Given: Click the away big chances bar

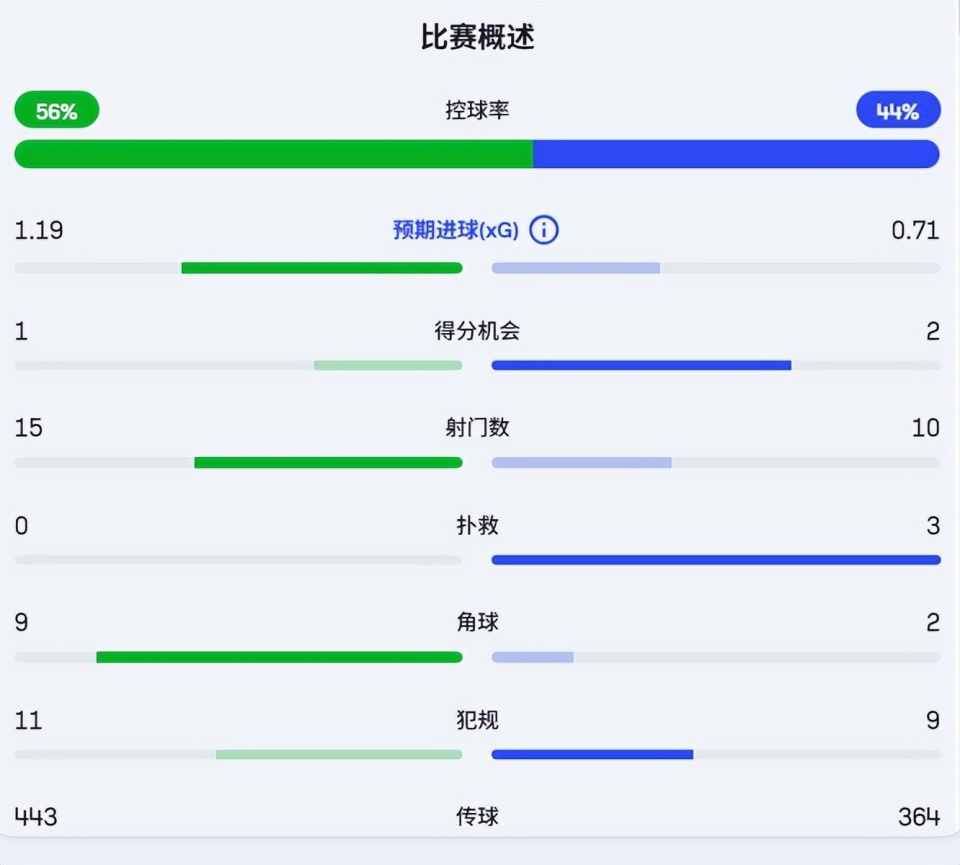Looking at the screenshot, I should 641,365.
